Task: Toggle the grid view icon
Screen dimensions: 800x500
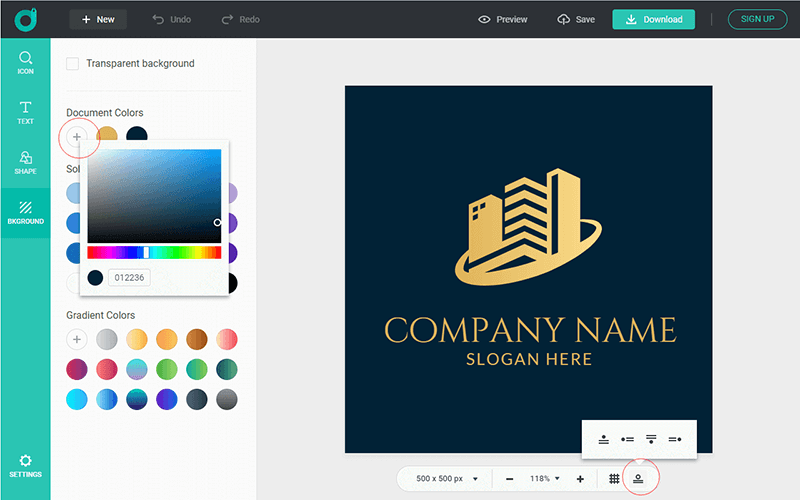Action: pyautogui.click(x=614, y=479)
